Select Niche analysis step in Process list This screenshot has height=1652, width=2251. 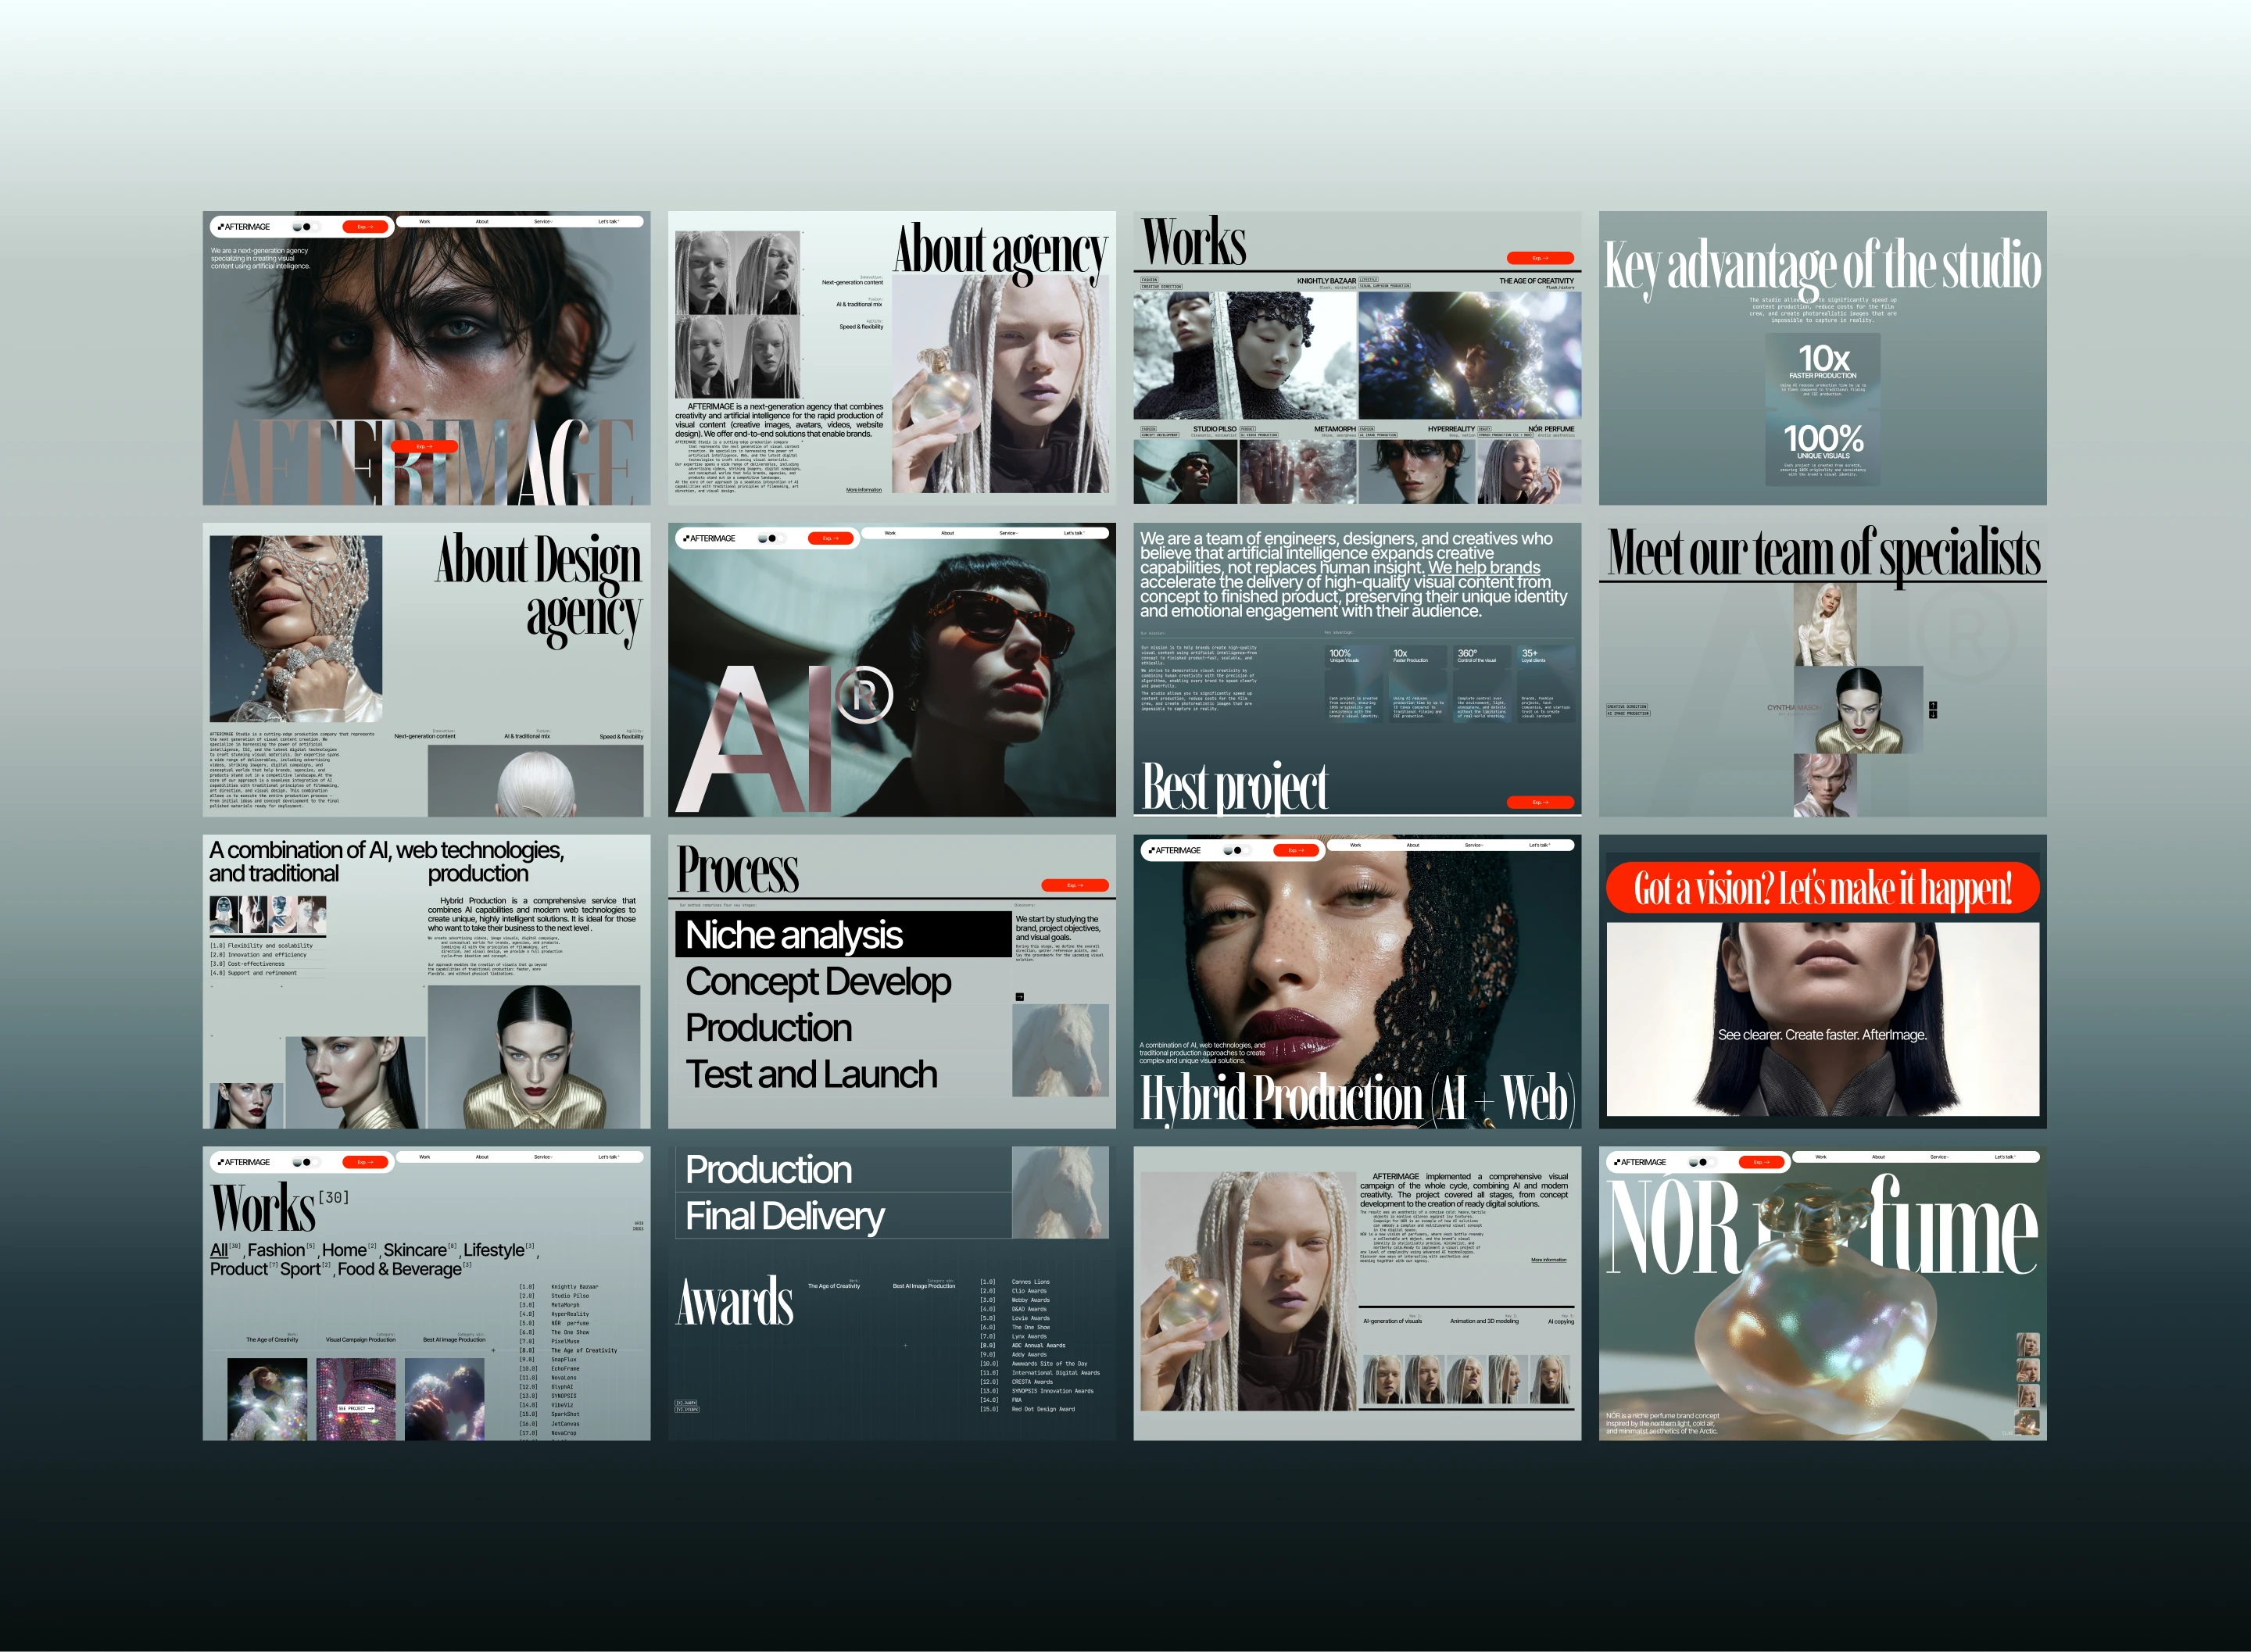point(844,934)
